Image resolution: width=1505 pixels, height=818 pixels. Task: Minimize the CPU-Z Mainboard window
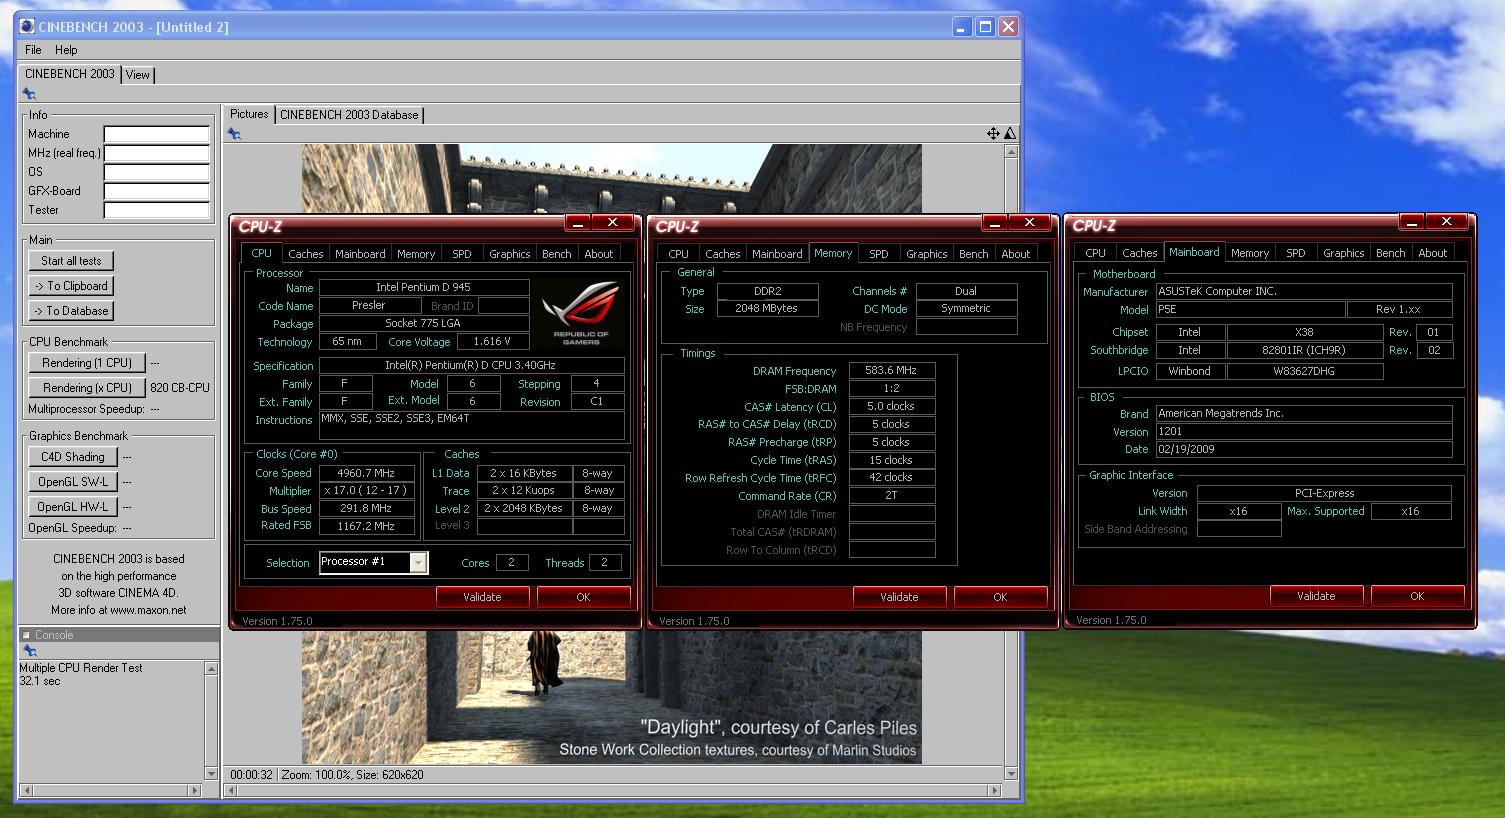tap(1412, 222)
